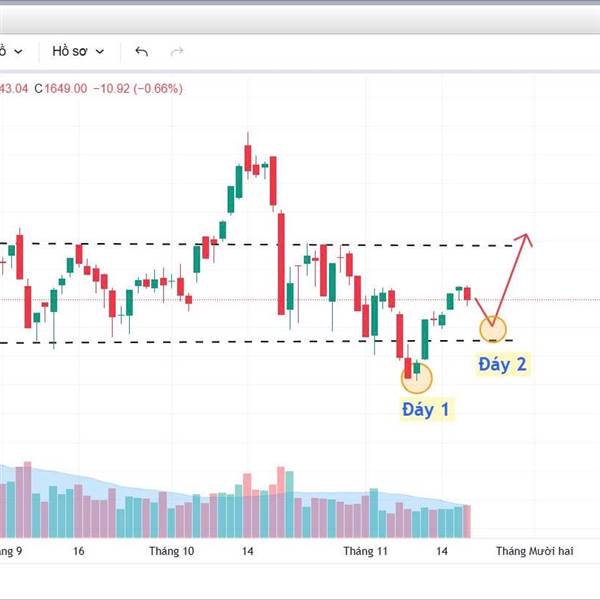Click the undo arrow icon
The height and width of the screenshot is (600, 600).
tap(141, 51)
